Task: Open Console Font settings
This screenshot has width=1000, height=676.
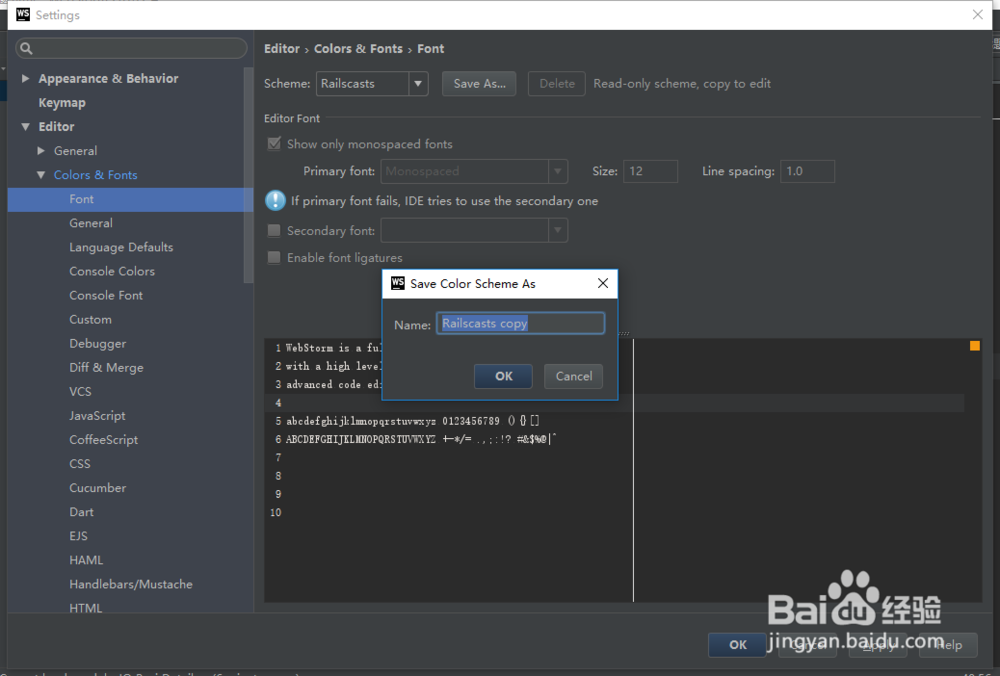Action: point(106,295)
